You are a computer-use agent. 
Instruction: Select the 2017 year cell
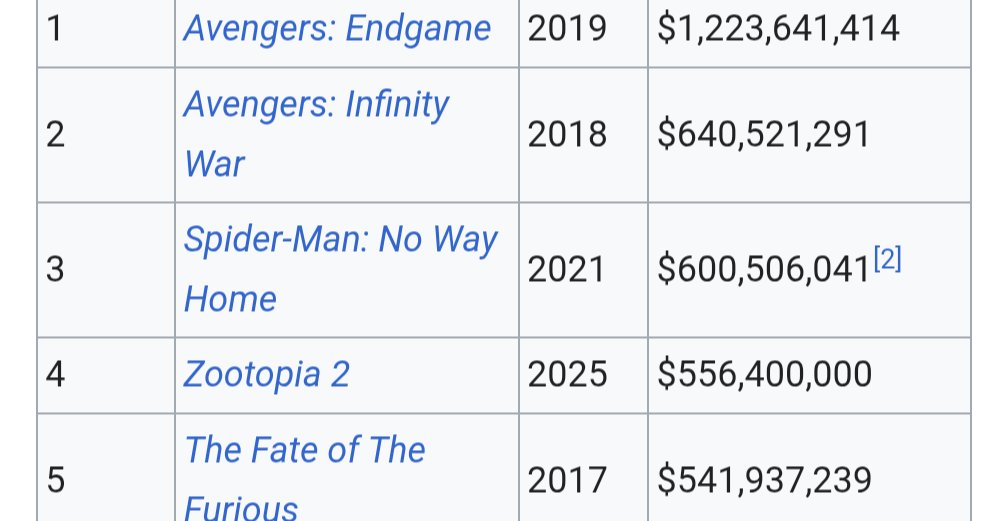[x=567, y=481]
